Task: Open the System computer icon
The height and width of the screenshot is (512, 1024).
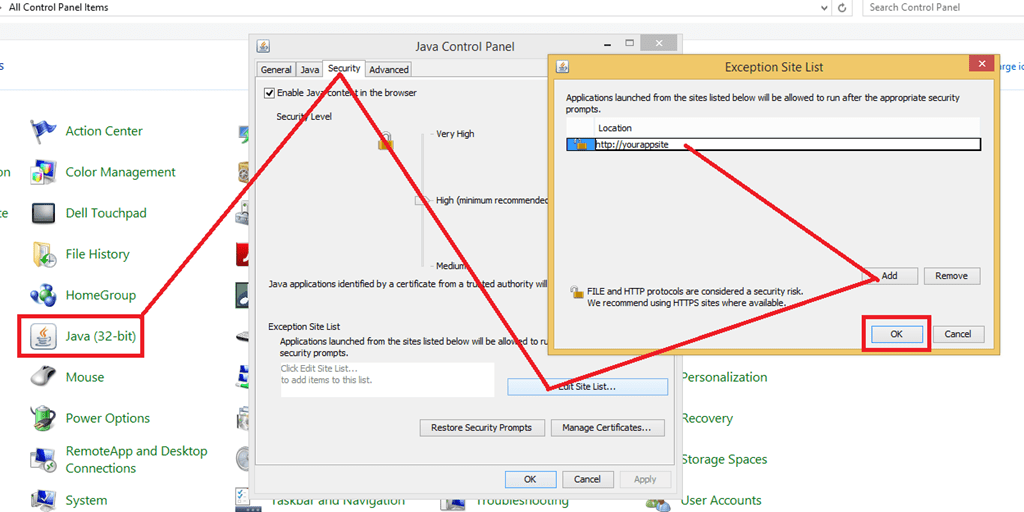Action: click(x=44, y=500)
